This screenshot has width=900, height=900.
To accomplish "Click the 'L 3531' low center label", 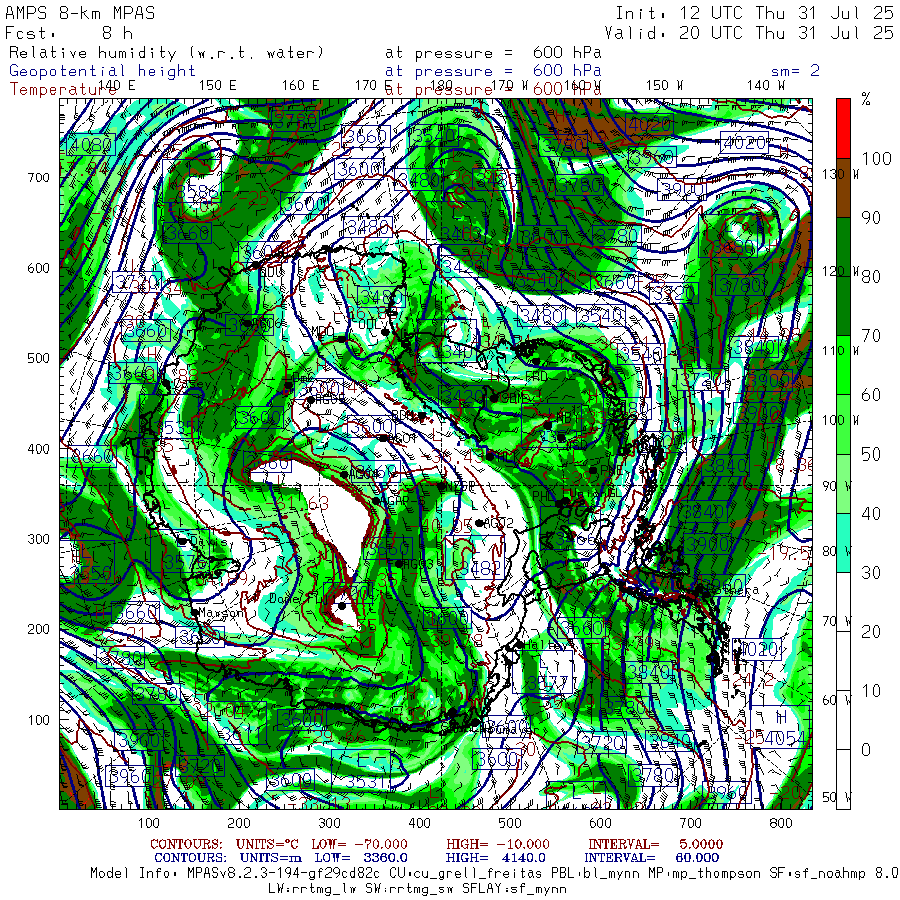I will [362, 771].
